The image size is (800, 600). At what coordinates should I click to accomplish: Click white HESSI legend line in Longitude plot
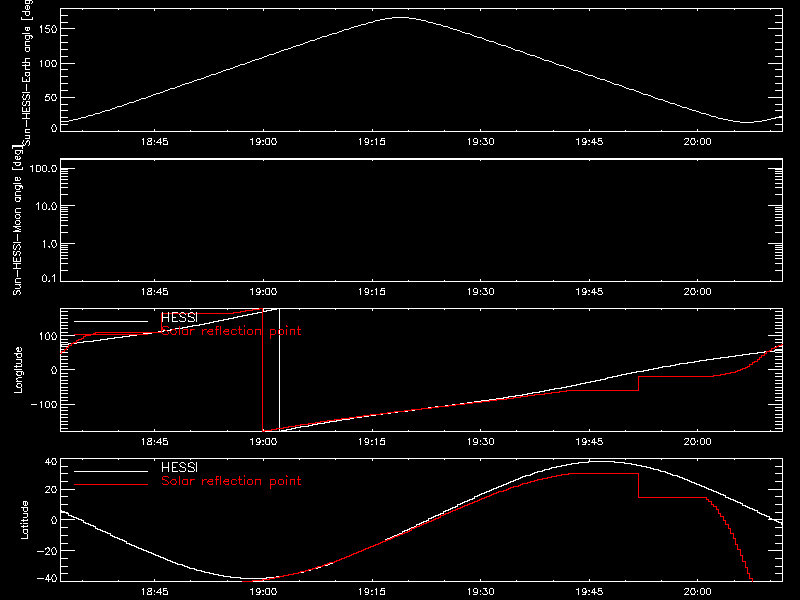coord(111,321)
